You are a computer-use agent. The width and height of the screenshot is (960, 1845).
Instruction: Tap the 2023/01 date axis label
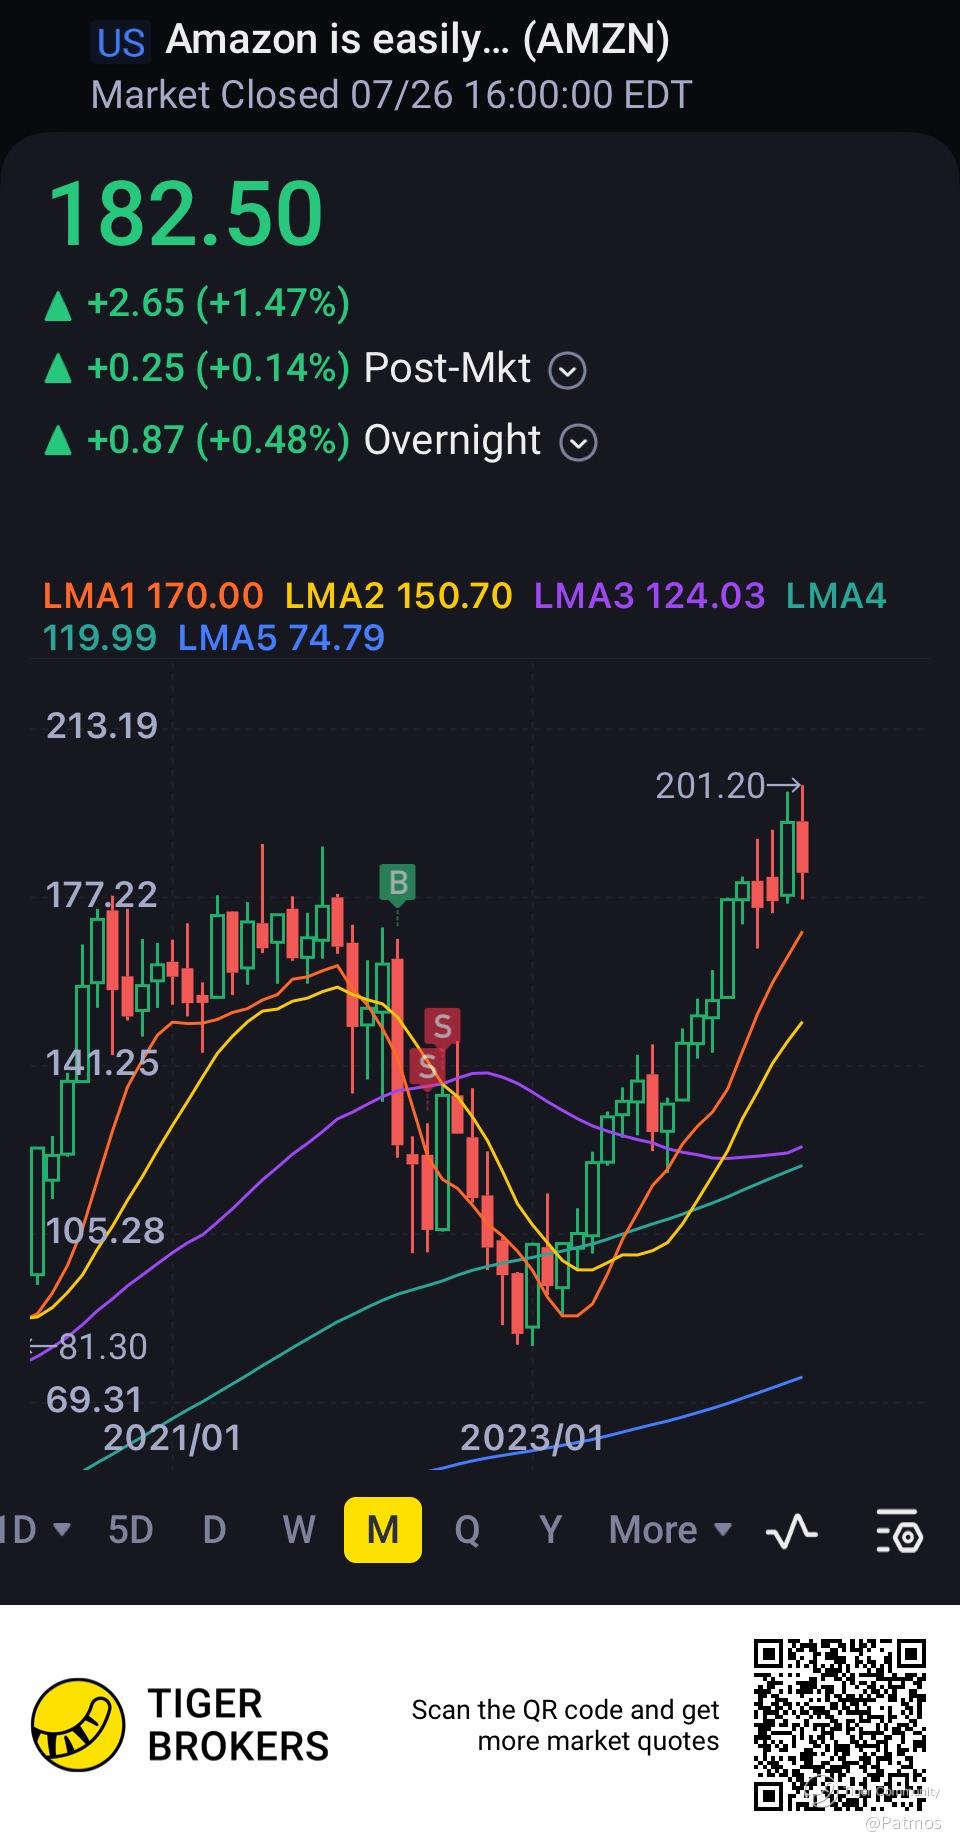tap(532, 1438)
